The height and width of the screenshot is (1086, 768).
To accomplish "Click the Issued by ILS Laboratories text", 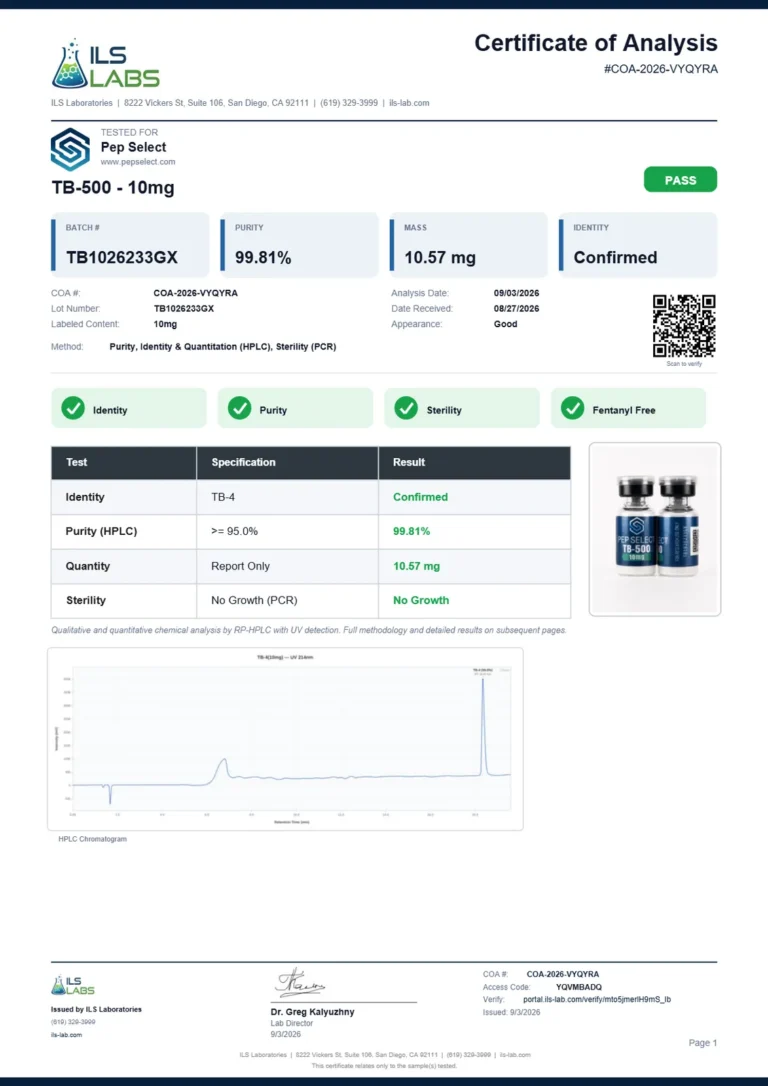I will (96, 1009).
